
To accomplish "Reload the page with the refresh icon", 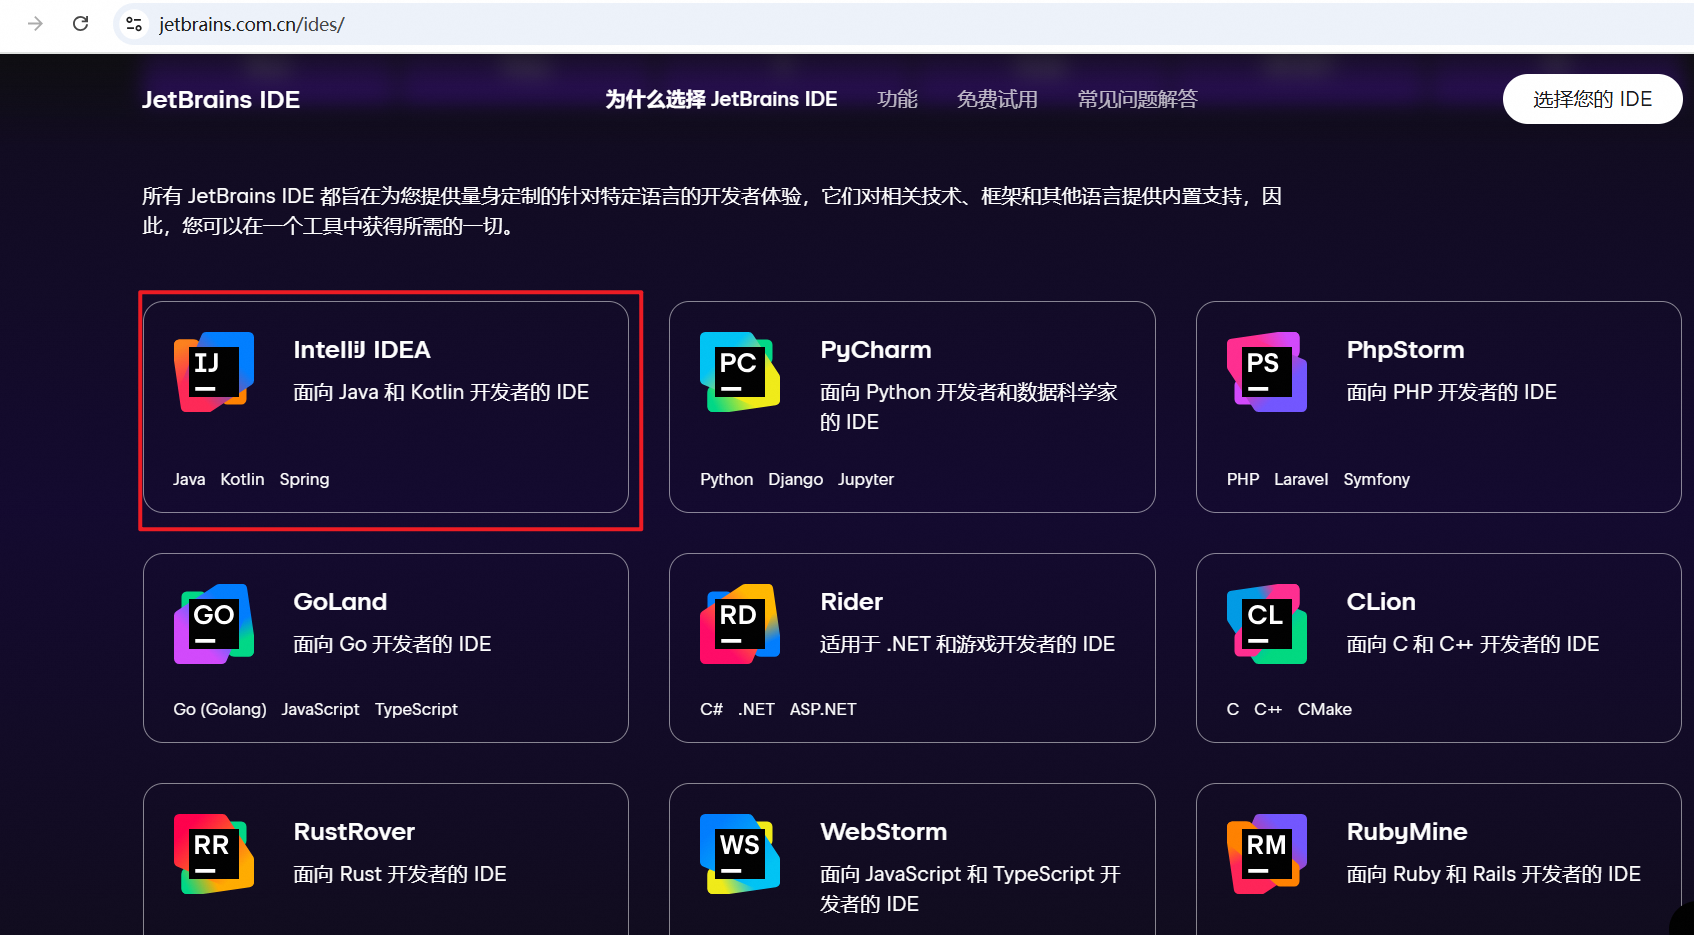I will click(x=81, y=24).
